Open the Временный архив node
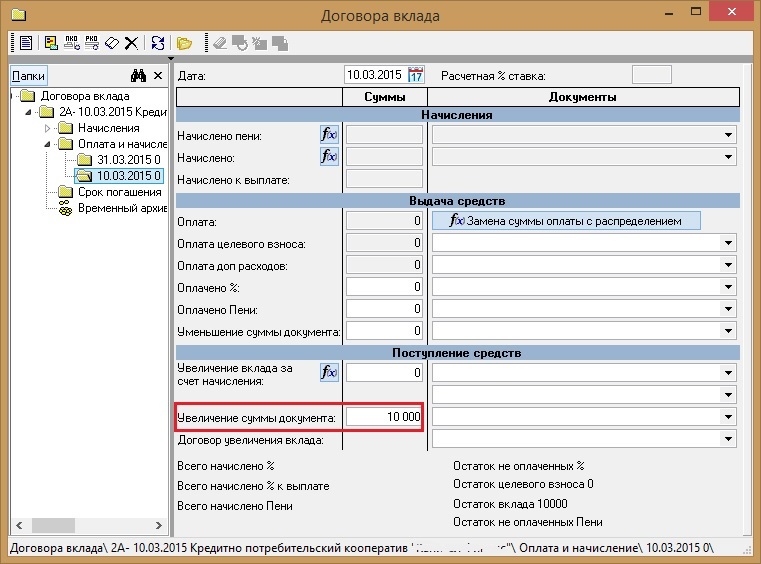The height and width of the screenshot is (564, 761). (x=122, y=208)
